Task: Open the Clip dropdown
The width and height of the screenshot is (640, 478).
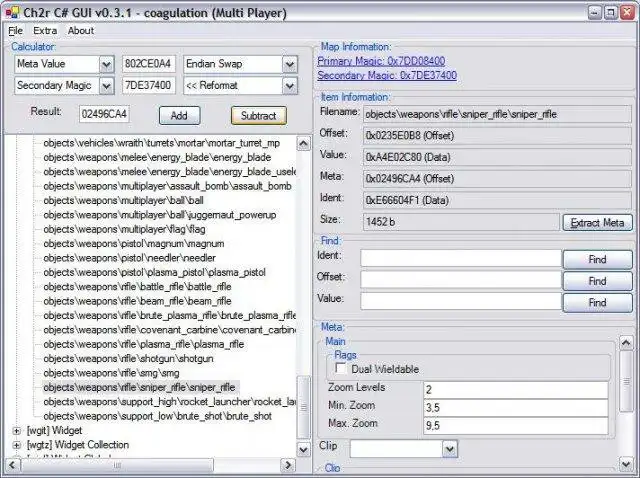Action: [449, 449]
